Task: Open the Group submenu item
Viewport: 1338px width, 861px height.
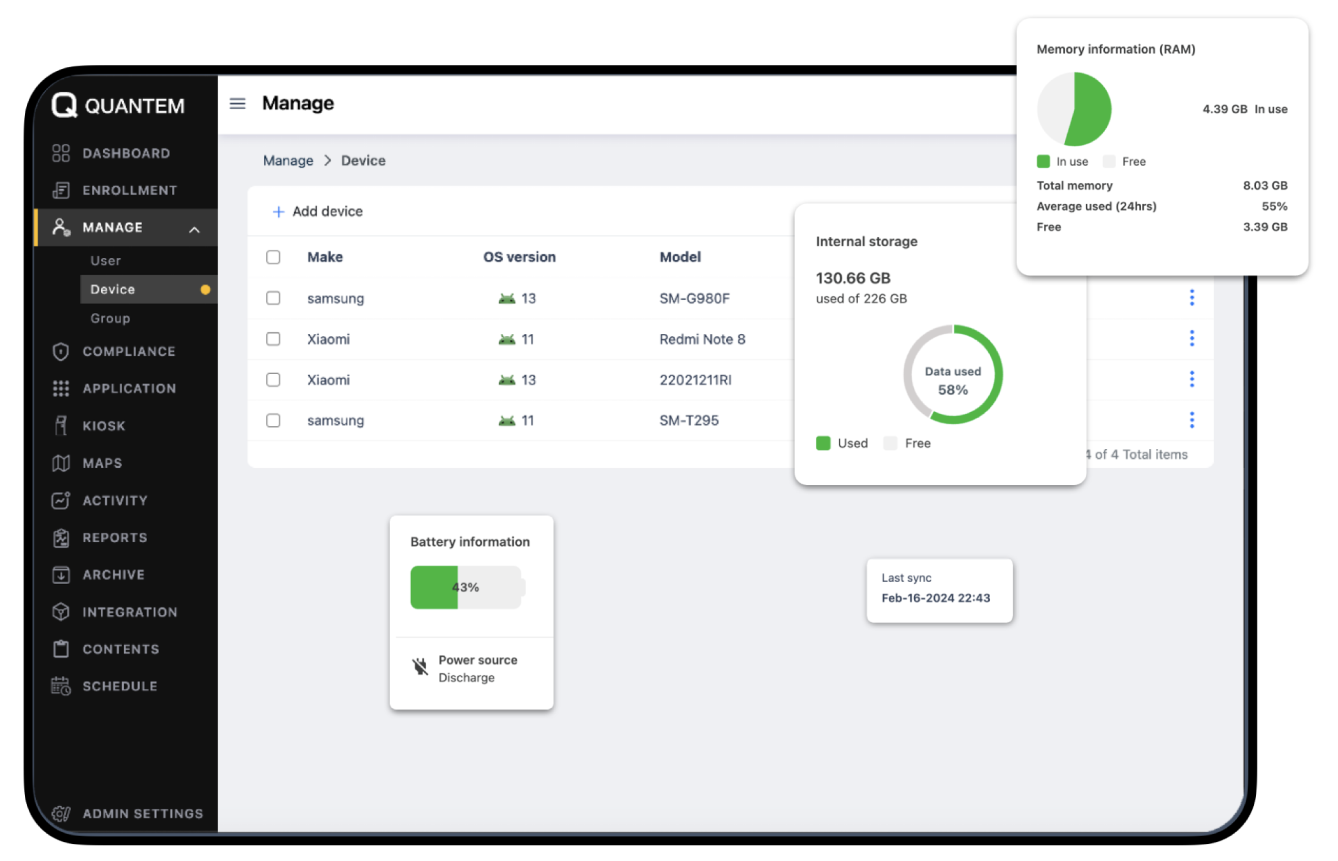Action: [x=110, y=318]
